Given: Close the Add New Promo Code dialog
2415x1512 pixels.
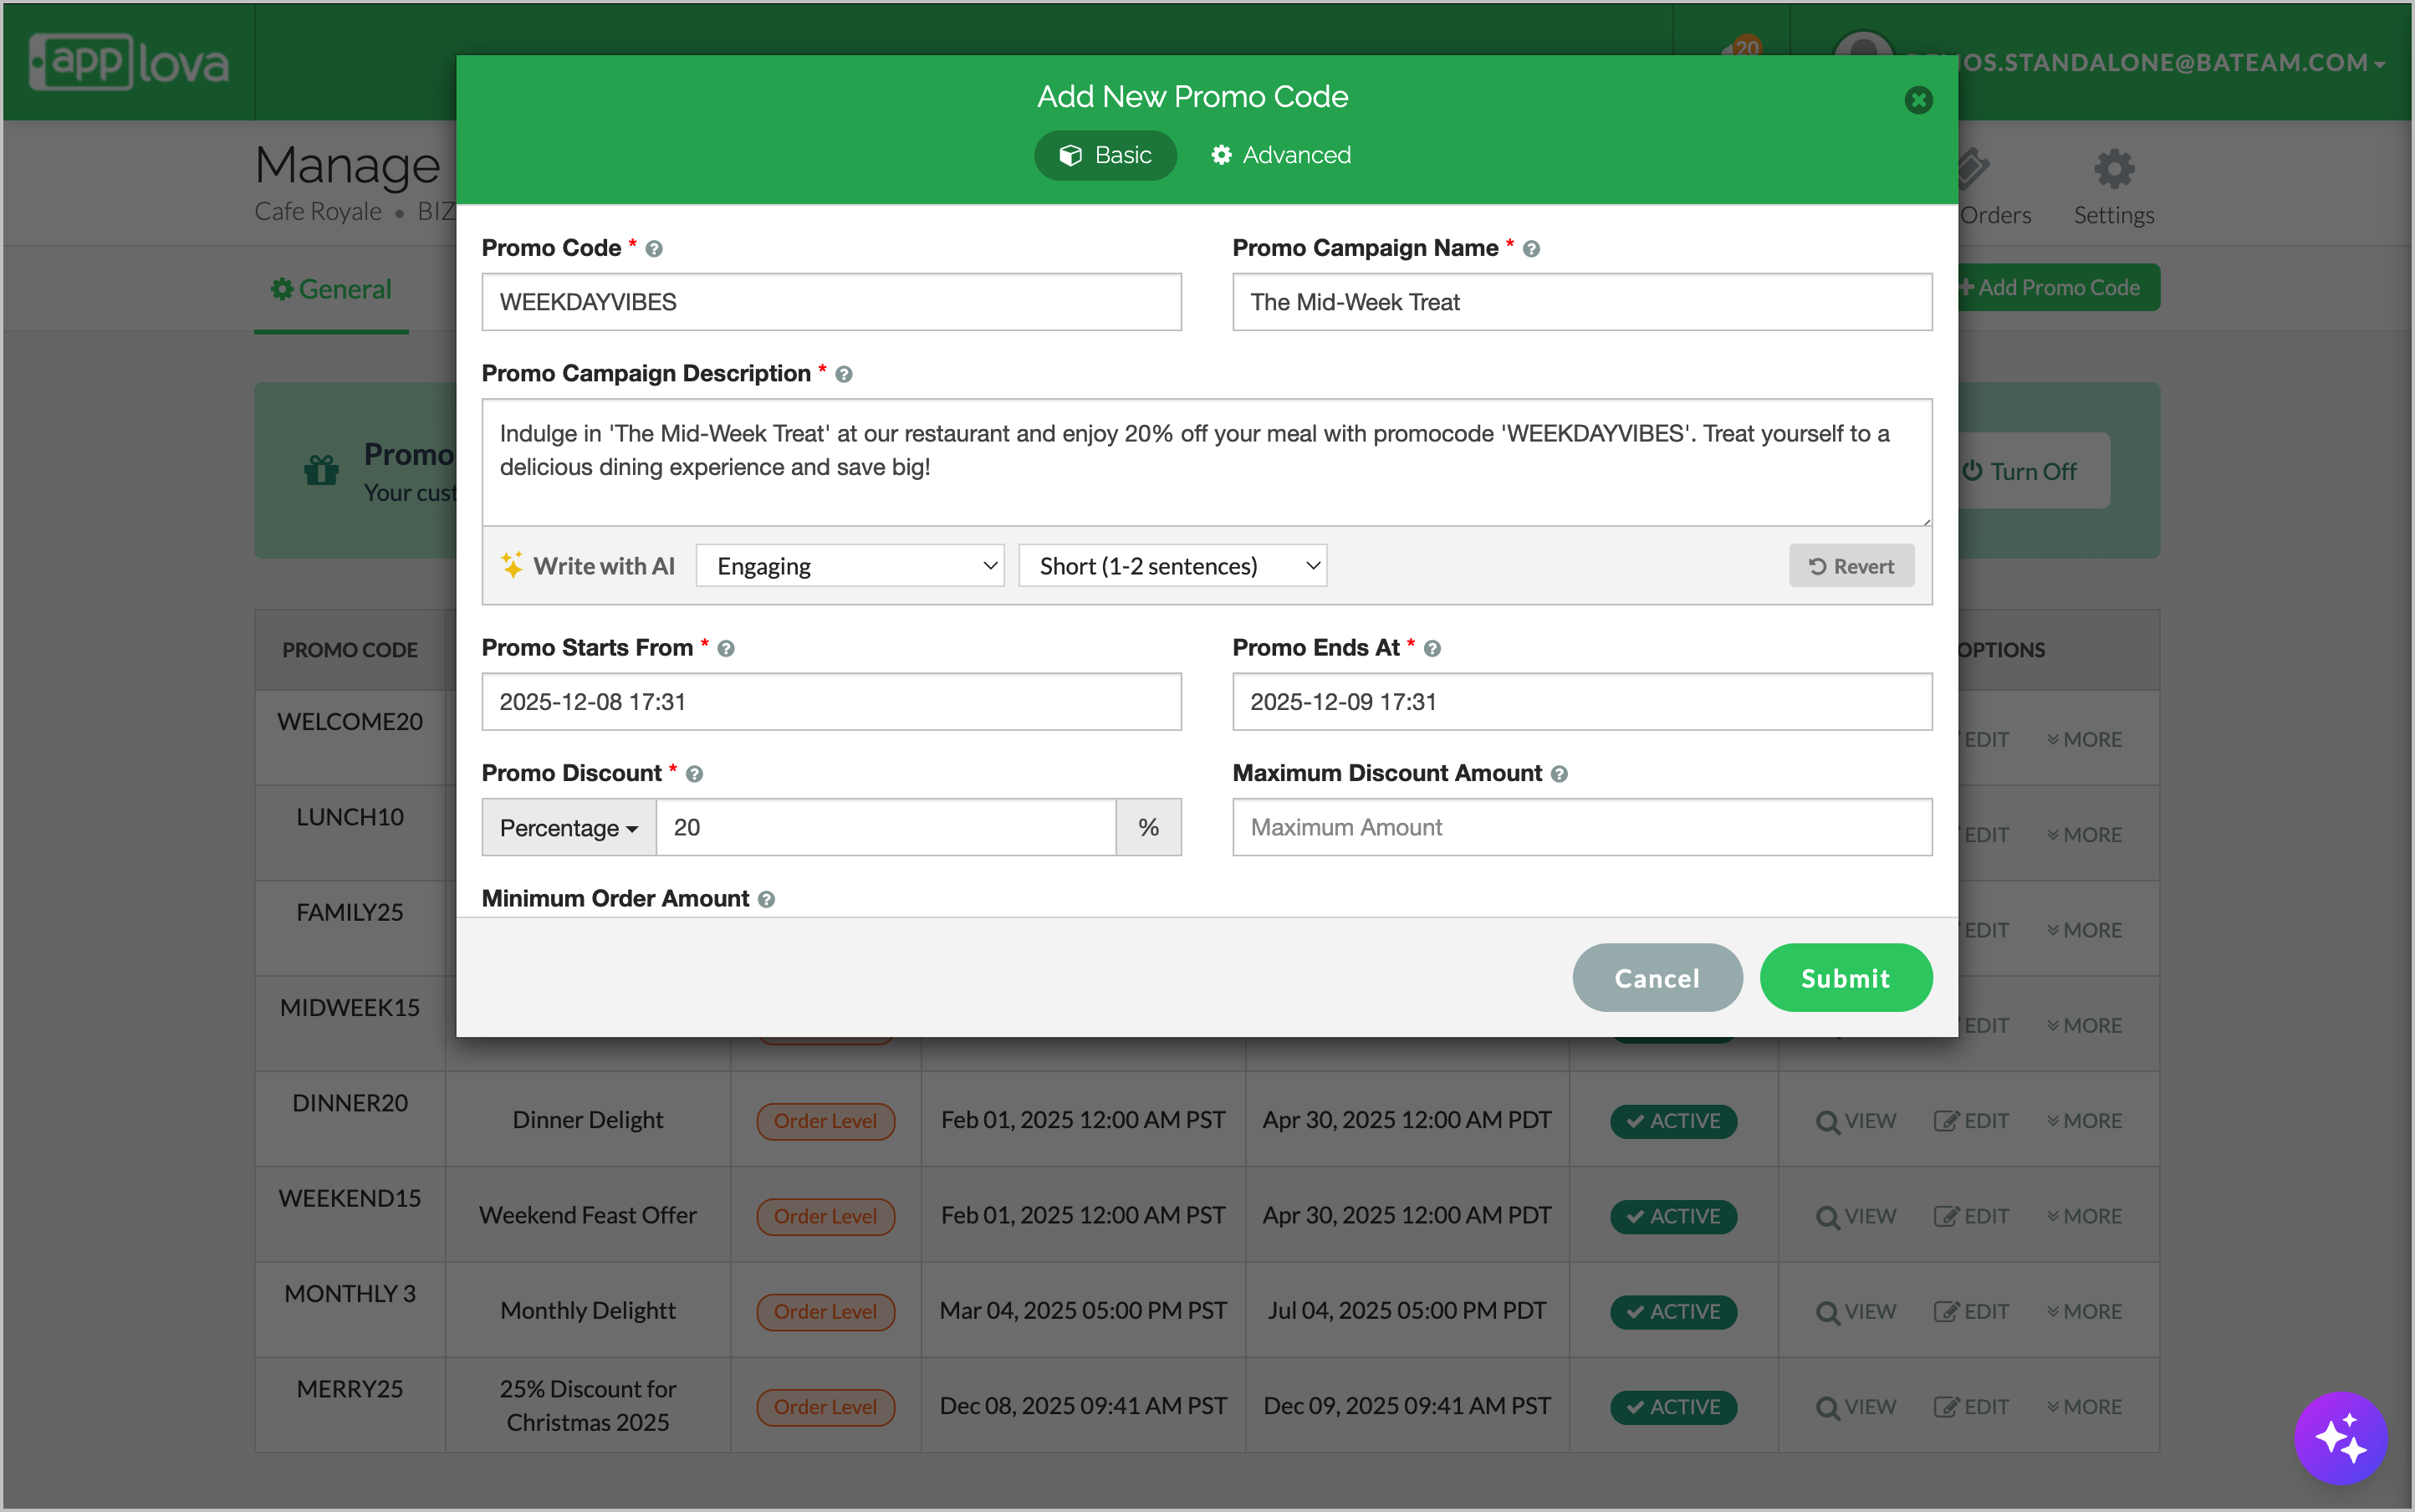Looking at the screenshot, I should click(x=1918, y=100).
